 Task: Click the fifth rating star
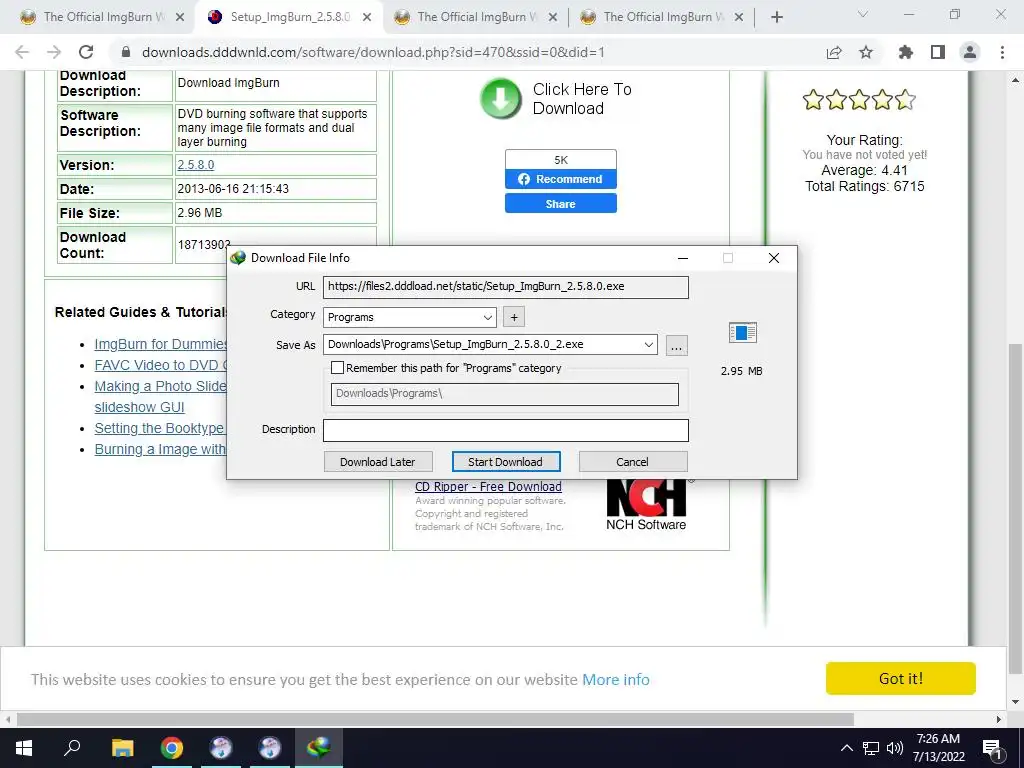coord(905,100)
